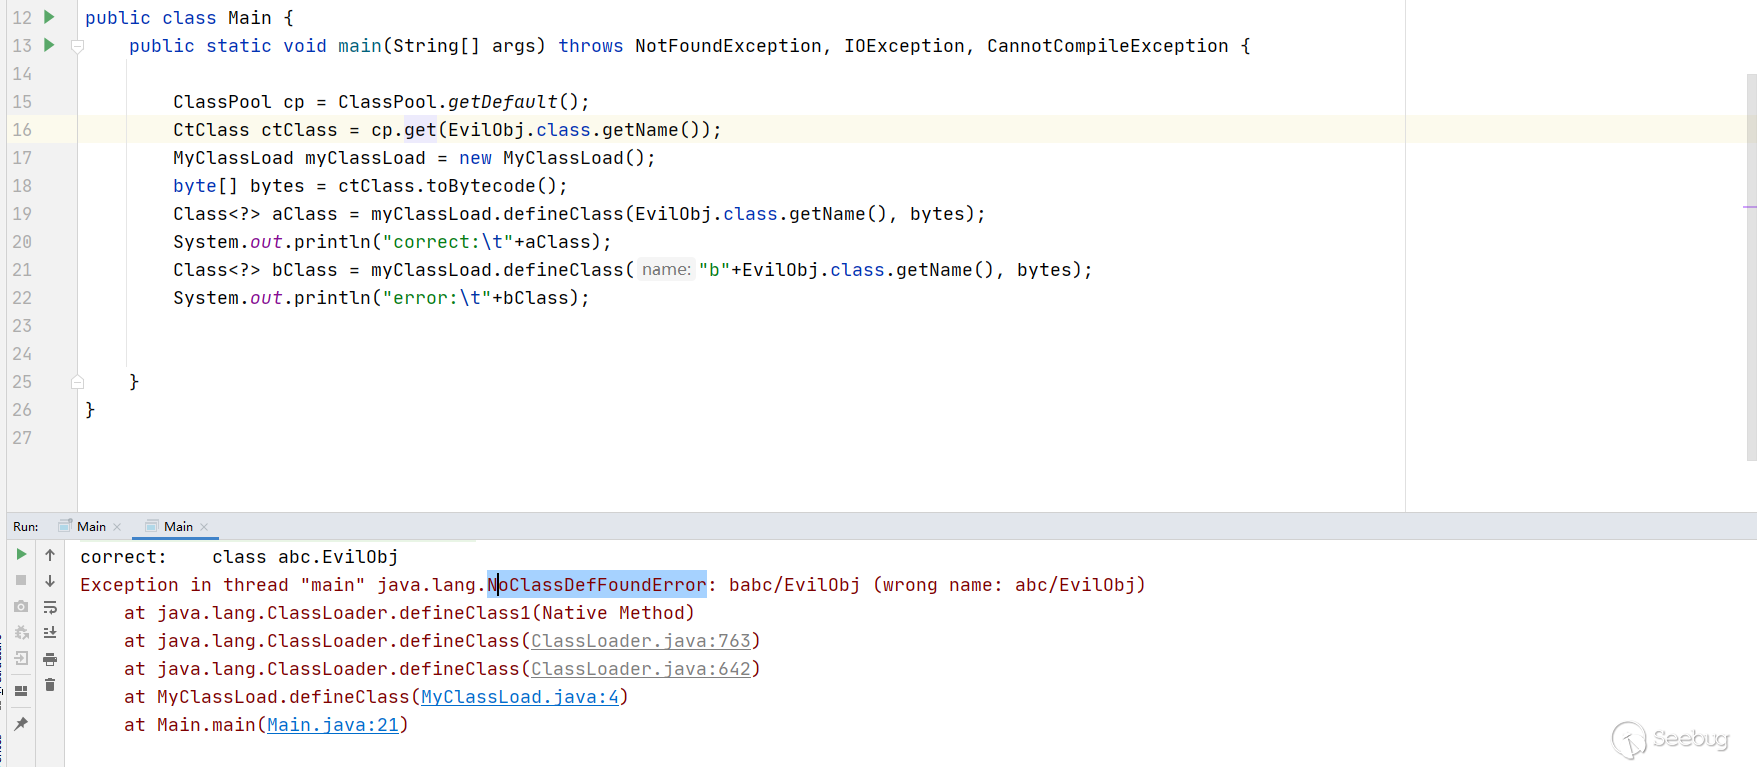Click toBytecode on line 18
This screenshot has height=767, width=1757.
(x=481, y=186)
